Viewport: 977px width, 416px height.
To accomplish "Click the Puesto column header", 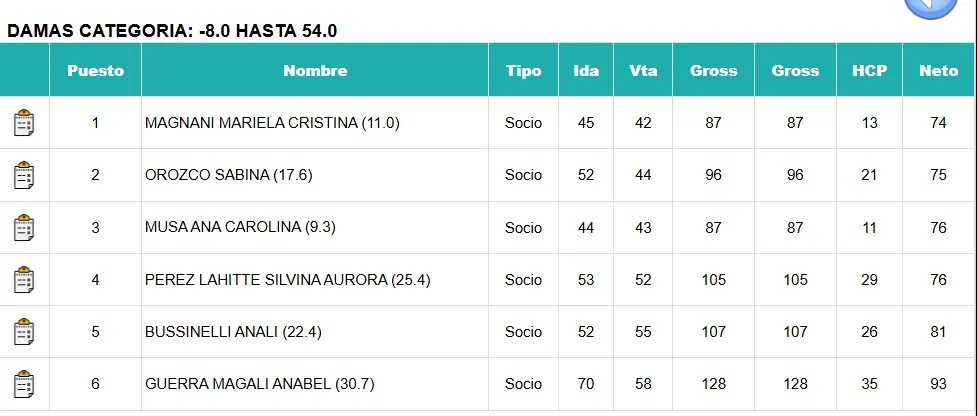I will [x=95, y=71].
